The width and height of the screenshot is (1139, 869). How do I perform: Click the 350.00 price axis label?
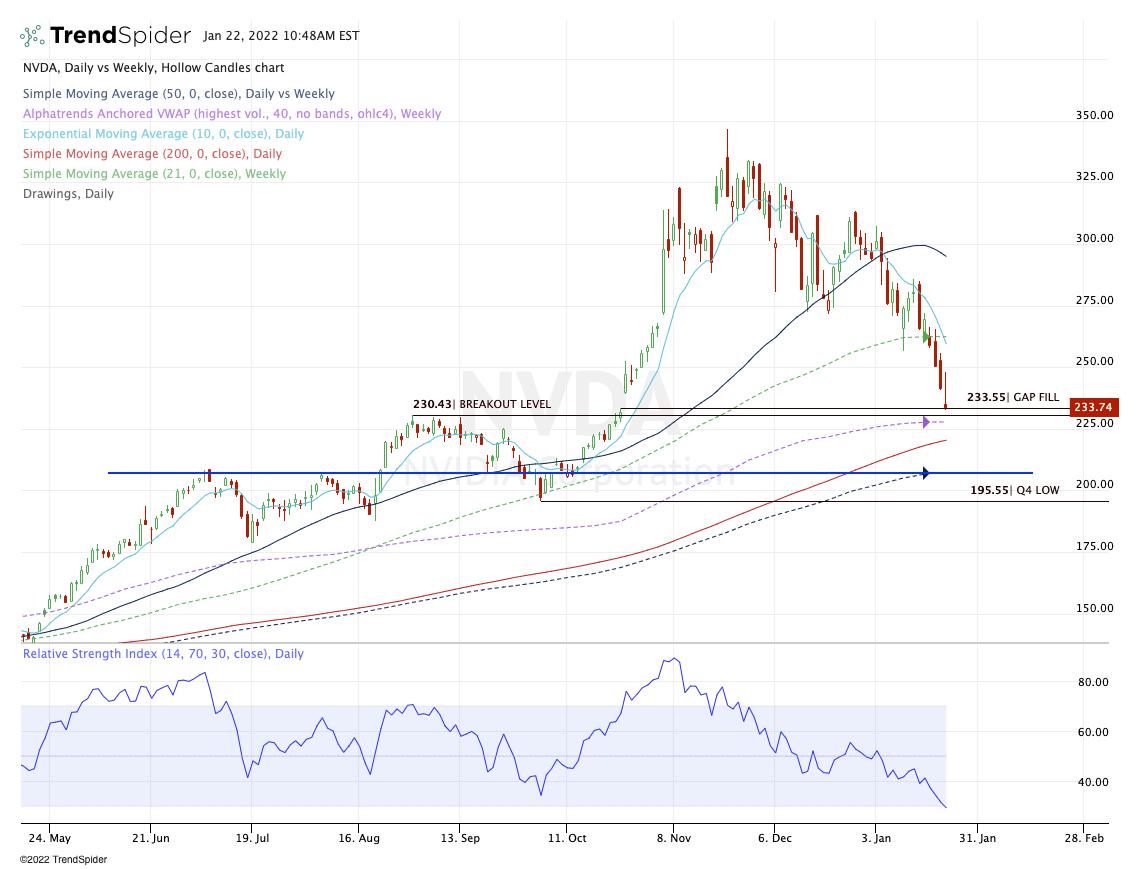tap(1095, 115)
